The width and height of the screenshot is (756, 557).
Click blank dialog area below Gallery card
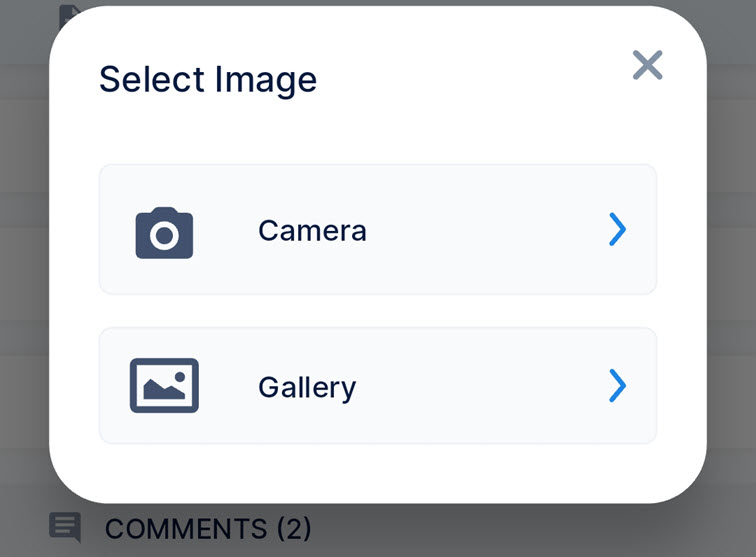point(377,472)
